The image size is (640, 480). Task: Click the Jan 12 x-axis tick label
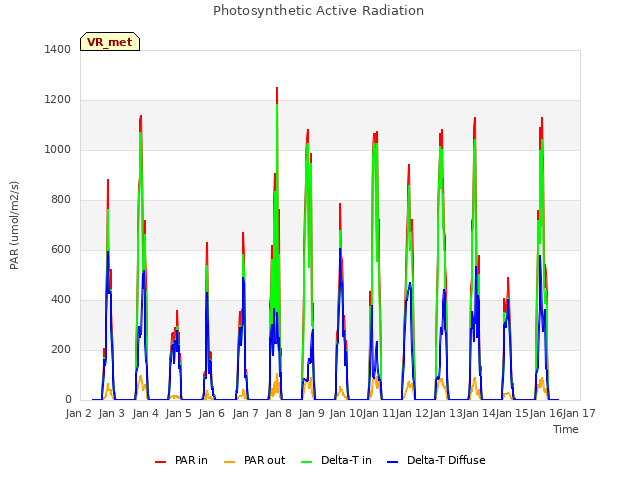tap(412, 413)
